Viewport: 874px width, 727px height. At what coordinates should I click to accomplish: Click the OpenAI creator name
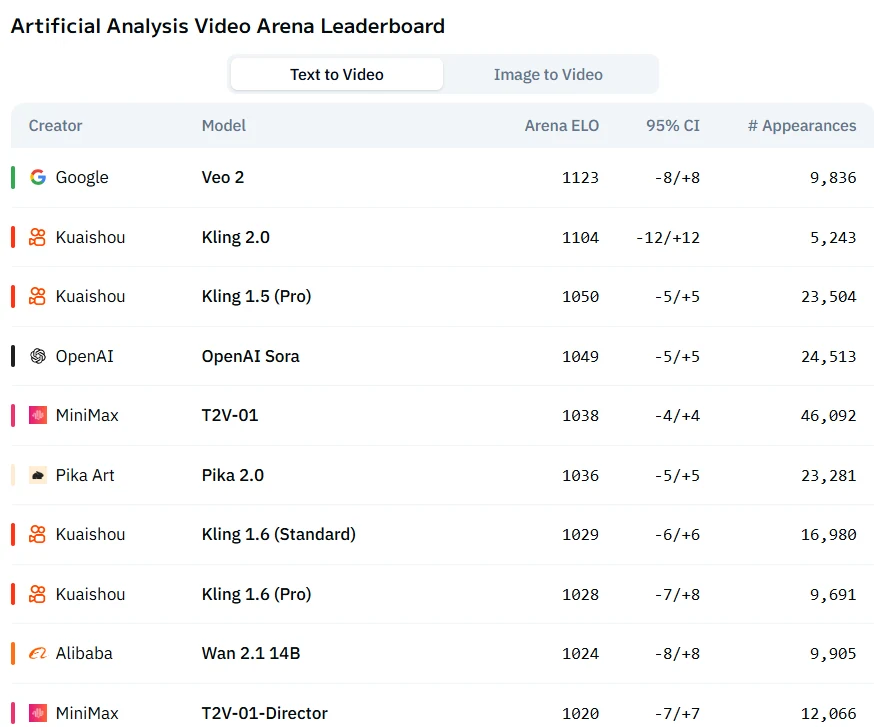[x=85, y=356]
